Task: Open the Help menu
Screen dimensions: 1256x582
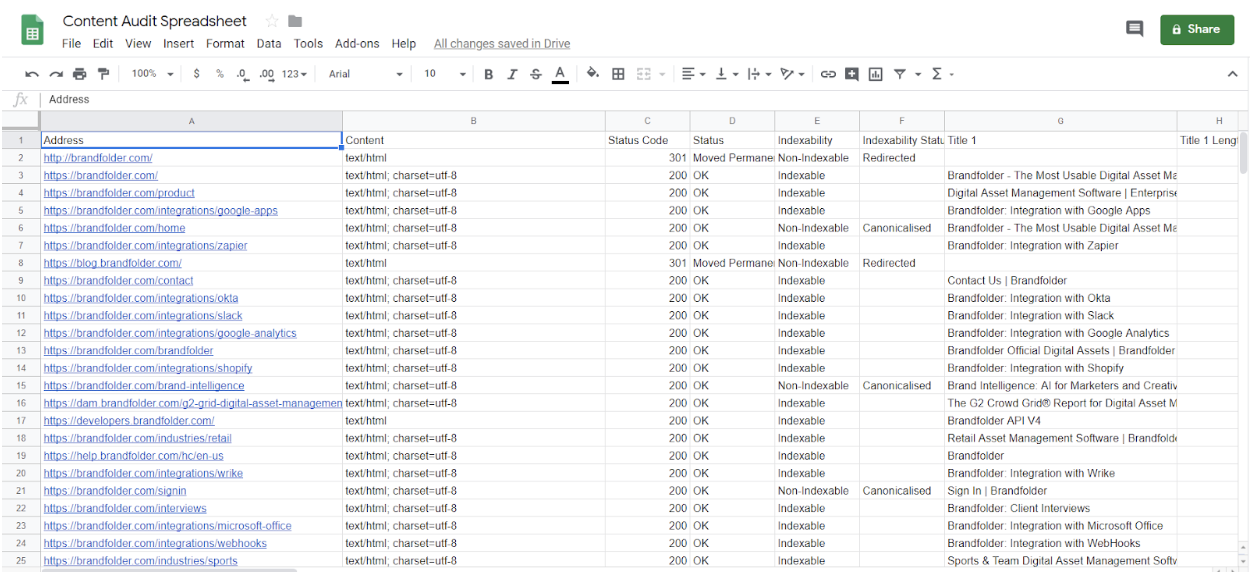Action: (404, 44)
